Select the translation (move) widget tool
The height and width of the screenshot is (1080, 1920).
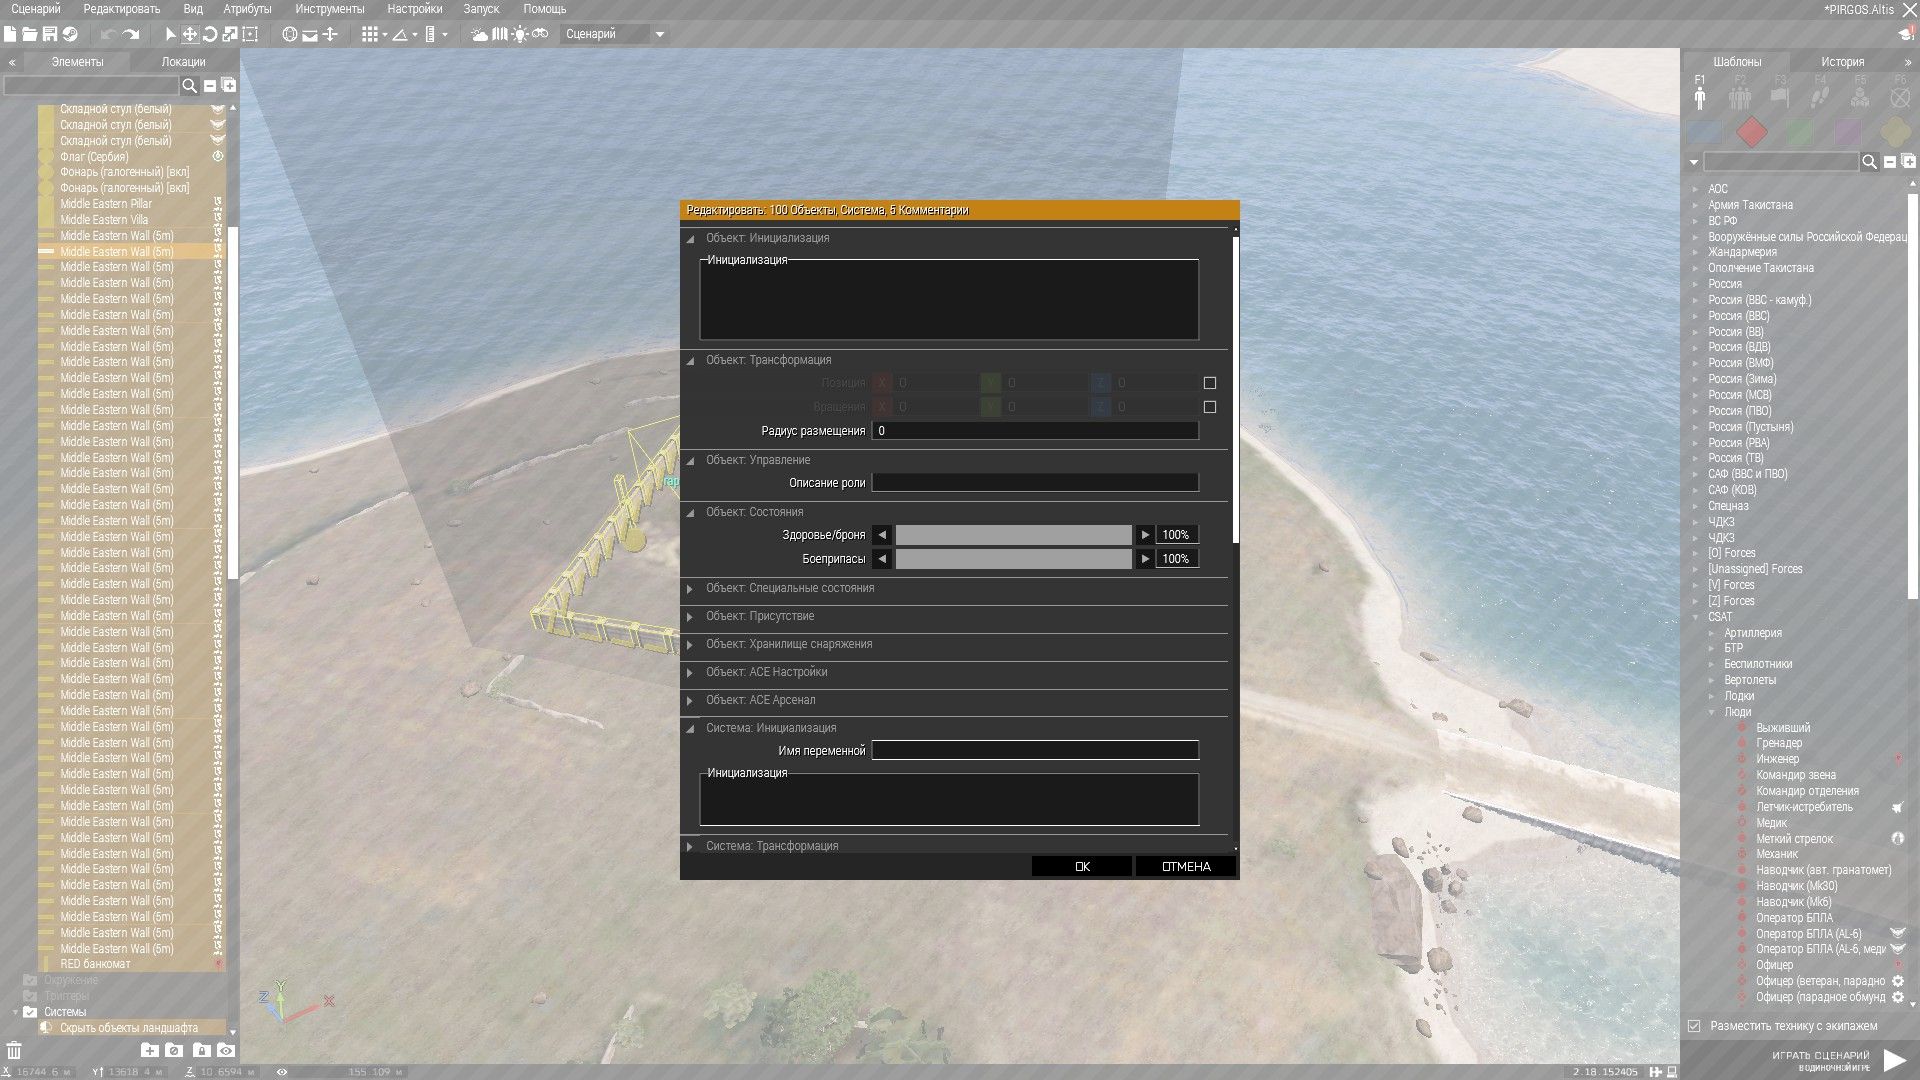pyautogui.click(x=189, y=34)
